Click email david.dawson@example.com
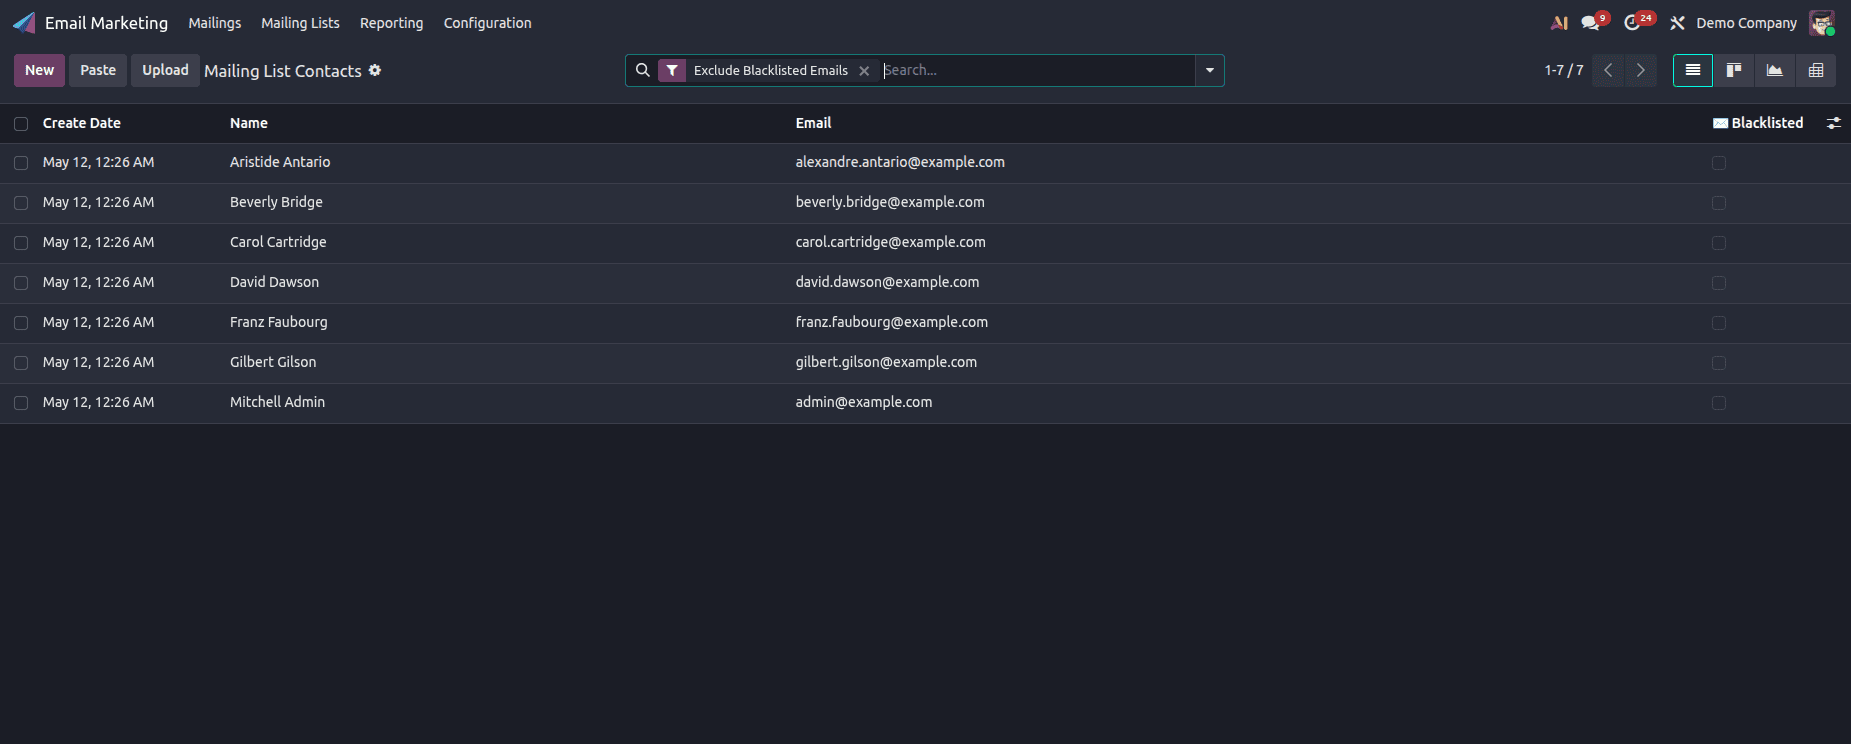Viewport: 1851px width, 744px height. 887,282
